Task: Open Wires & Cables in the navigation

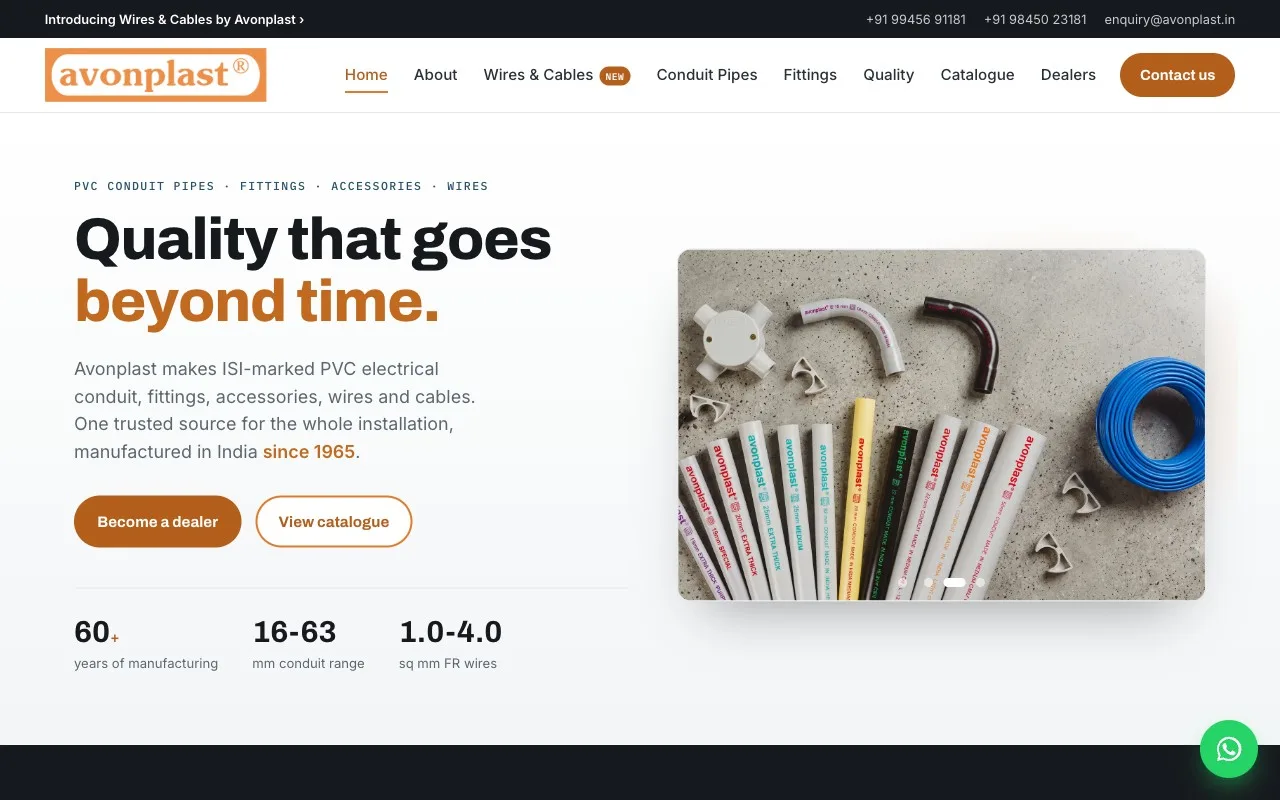Action: [538, 75]
